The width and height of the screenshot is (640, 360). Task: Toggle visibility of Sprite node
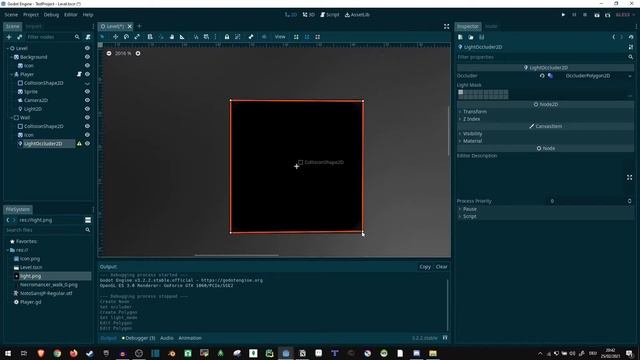[87, 92]
